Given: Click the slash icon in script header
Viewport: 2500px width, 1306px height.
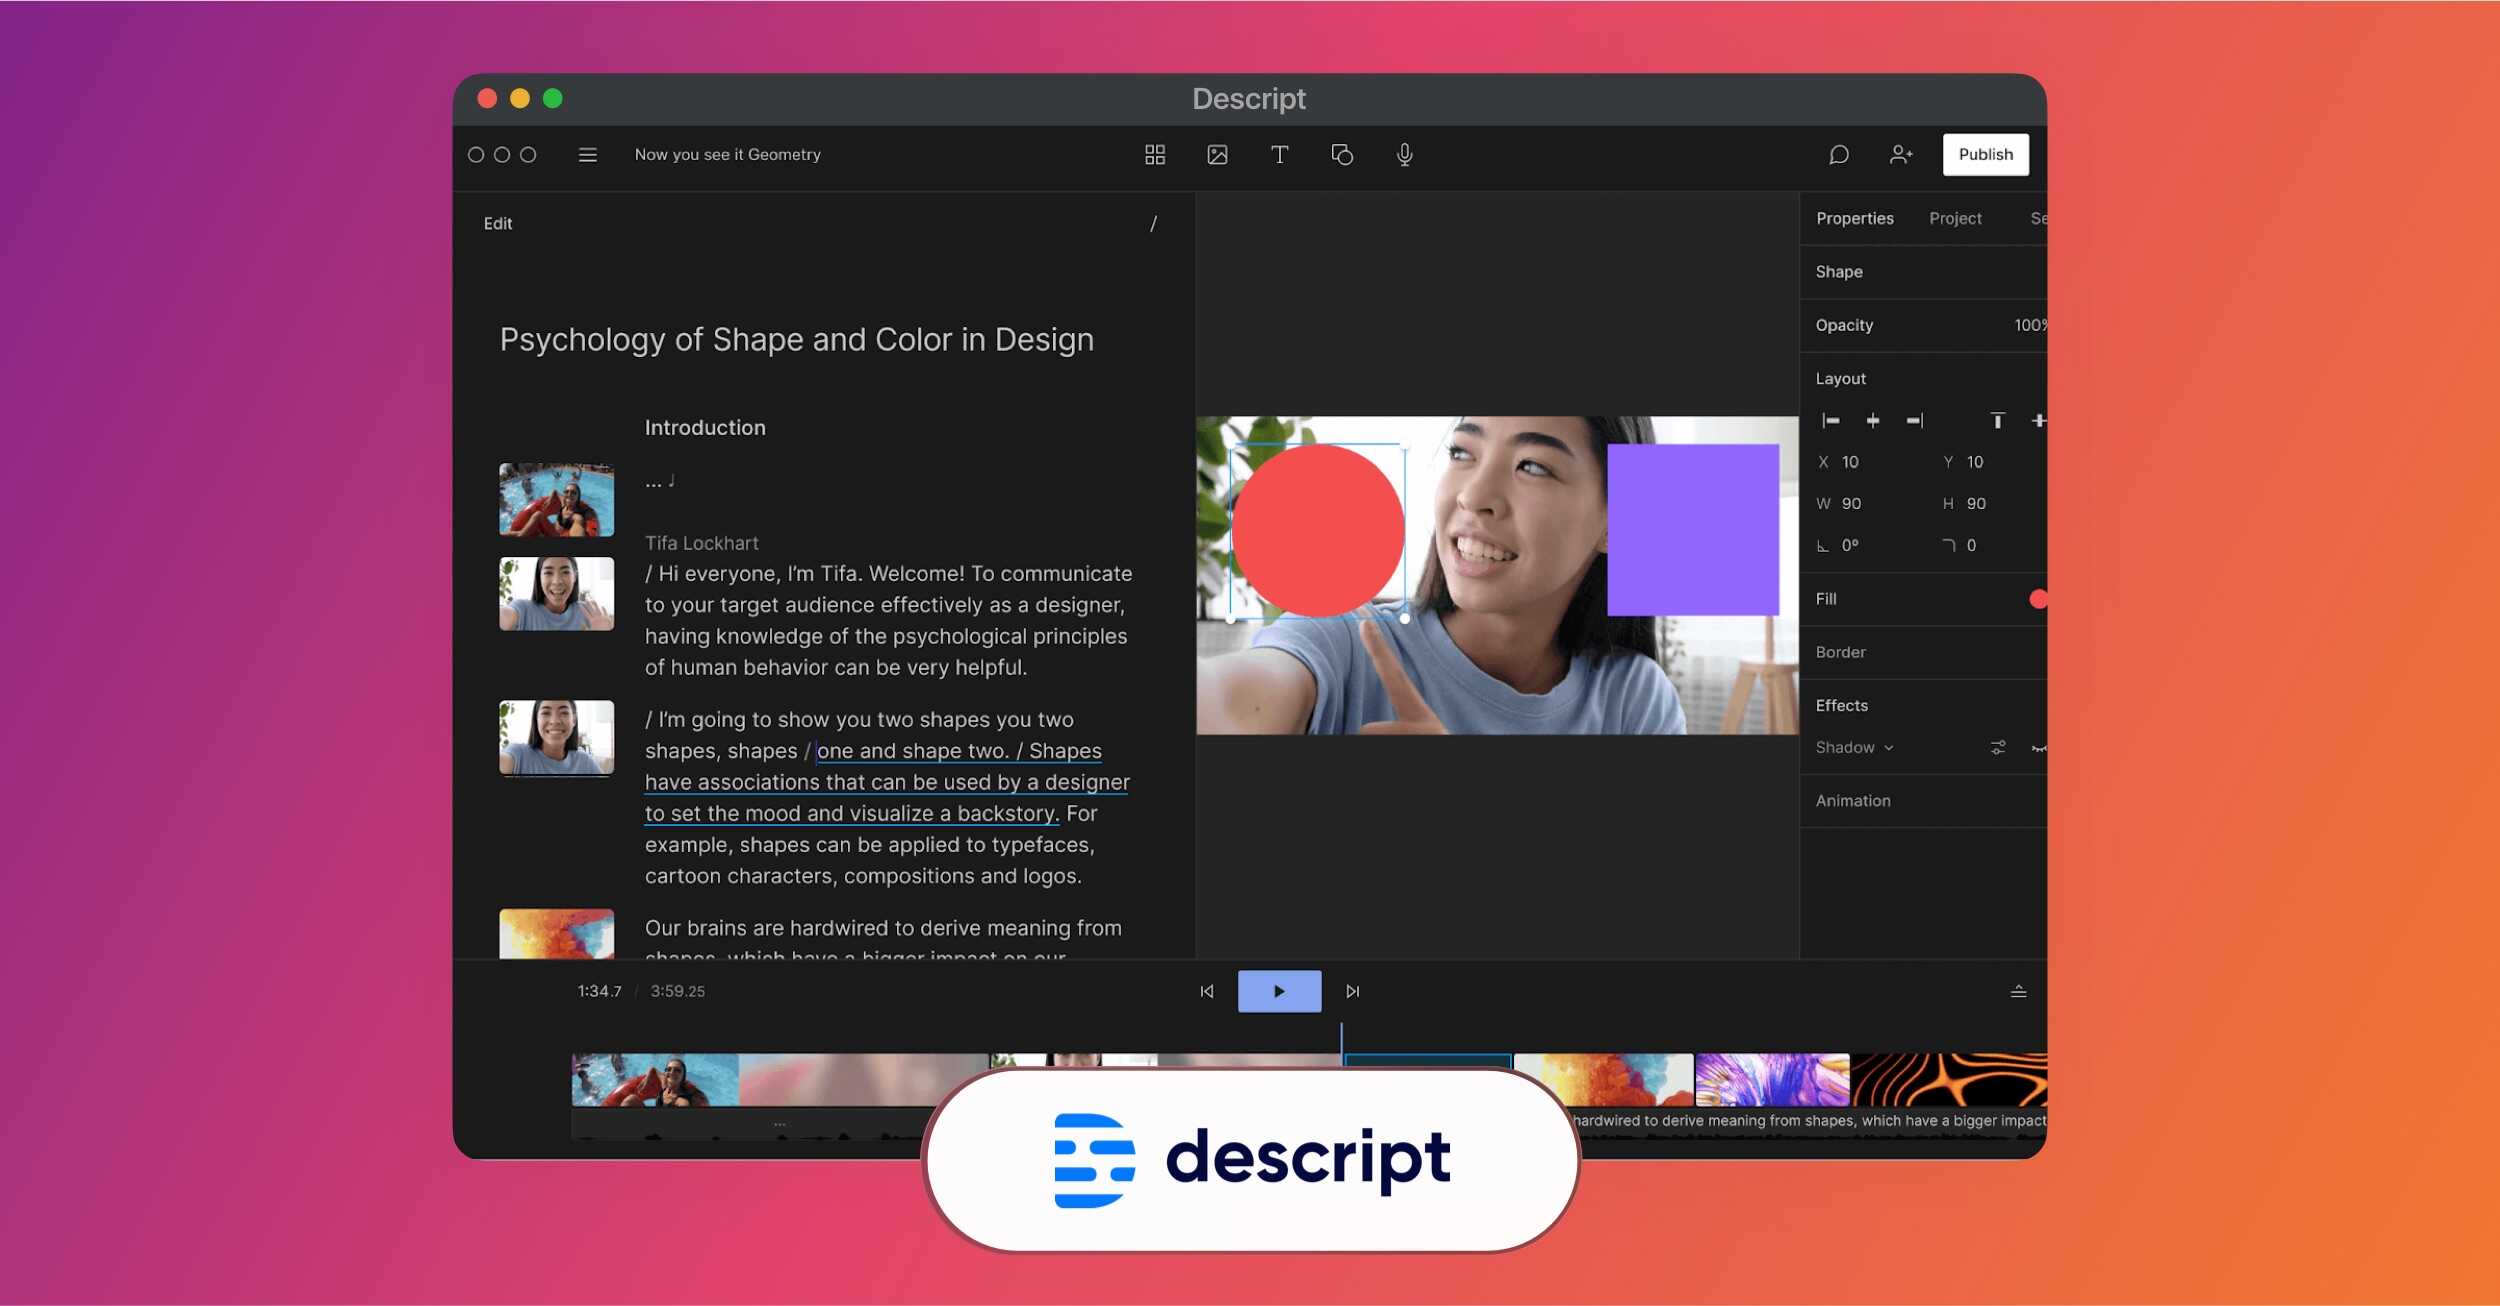Looking at the screenshot, I should (1153, 224).
